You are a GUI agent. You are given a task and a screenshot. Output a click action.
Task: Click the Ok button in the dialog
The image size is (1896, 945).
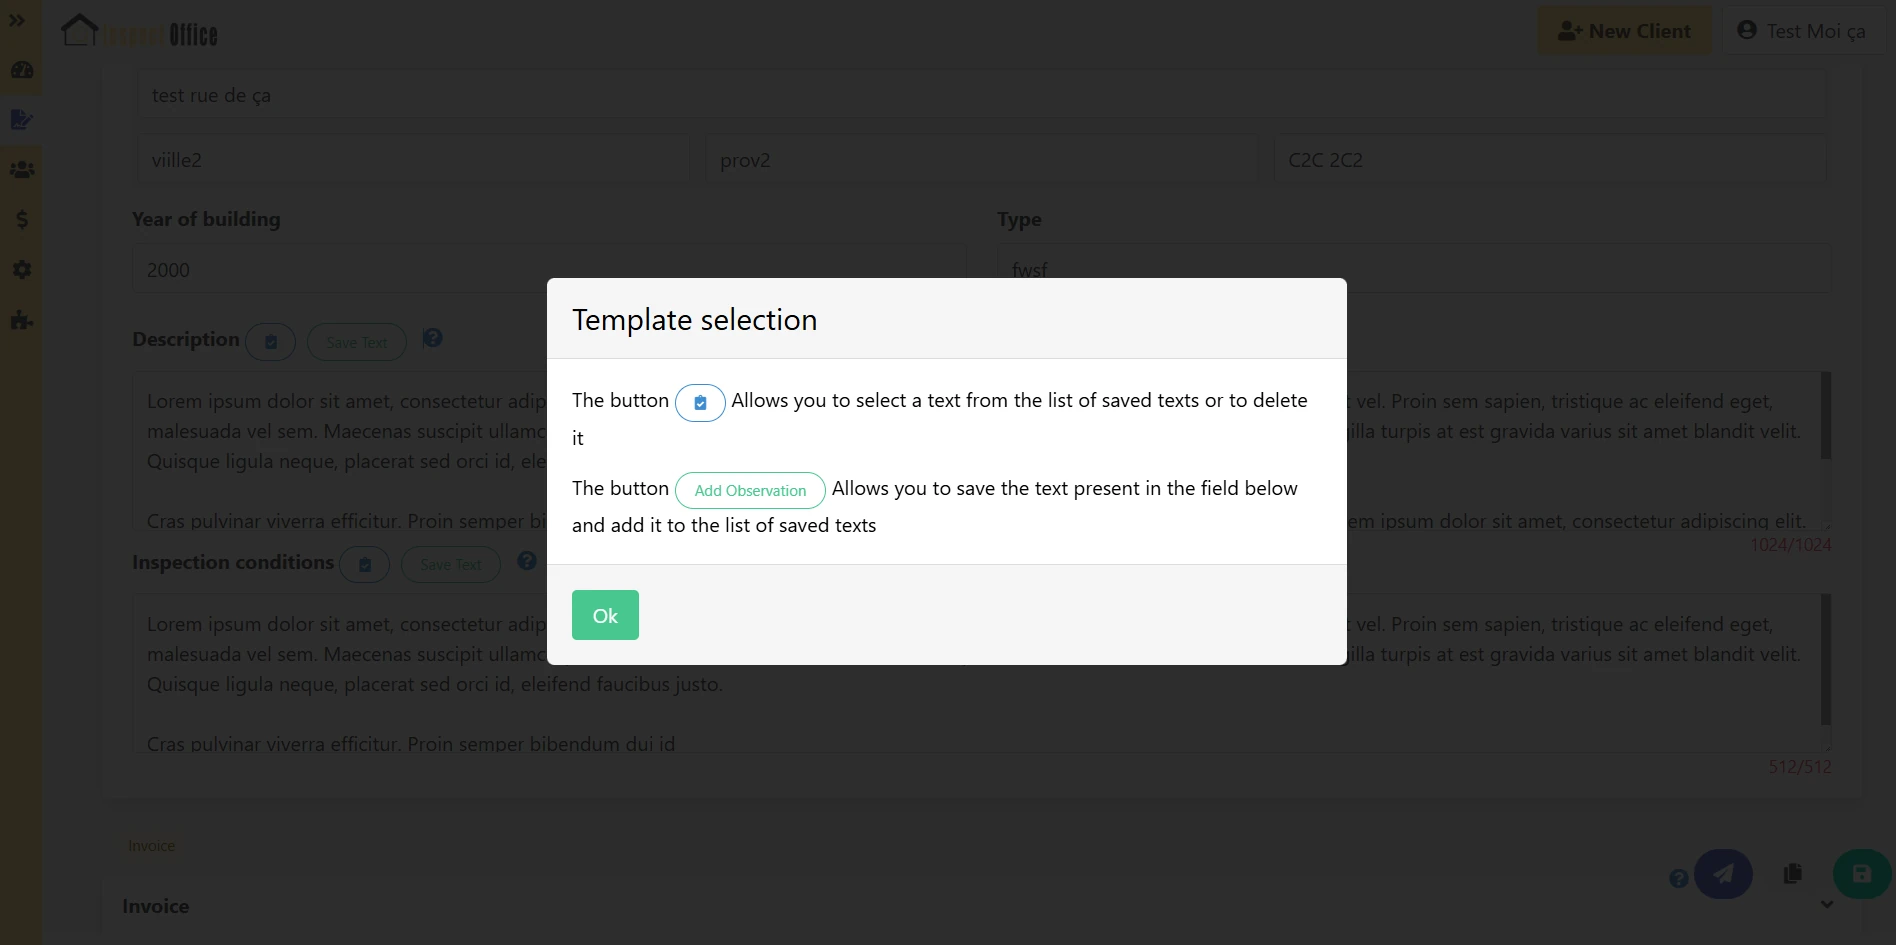(605, 615)
